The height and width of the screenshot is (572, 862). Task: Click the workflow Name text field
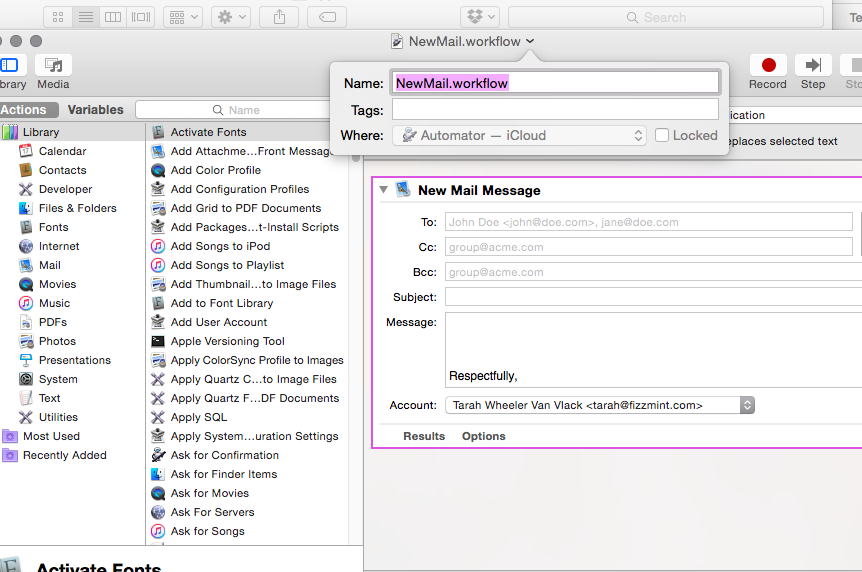coord(555,83)
